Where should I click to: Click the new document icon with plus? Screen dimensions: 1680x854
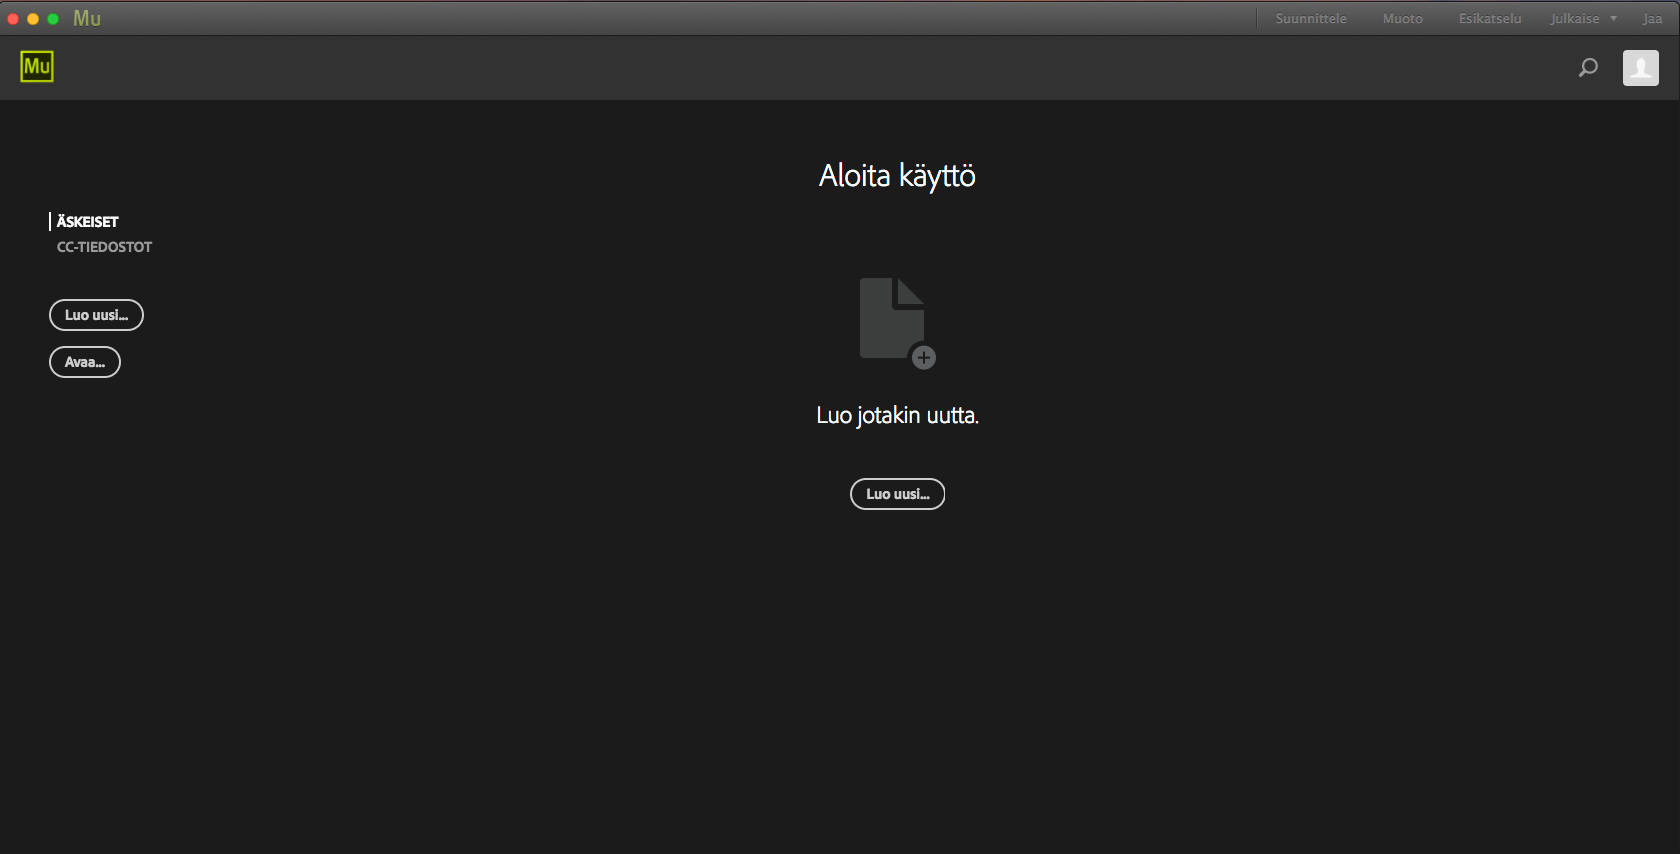897,323
